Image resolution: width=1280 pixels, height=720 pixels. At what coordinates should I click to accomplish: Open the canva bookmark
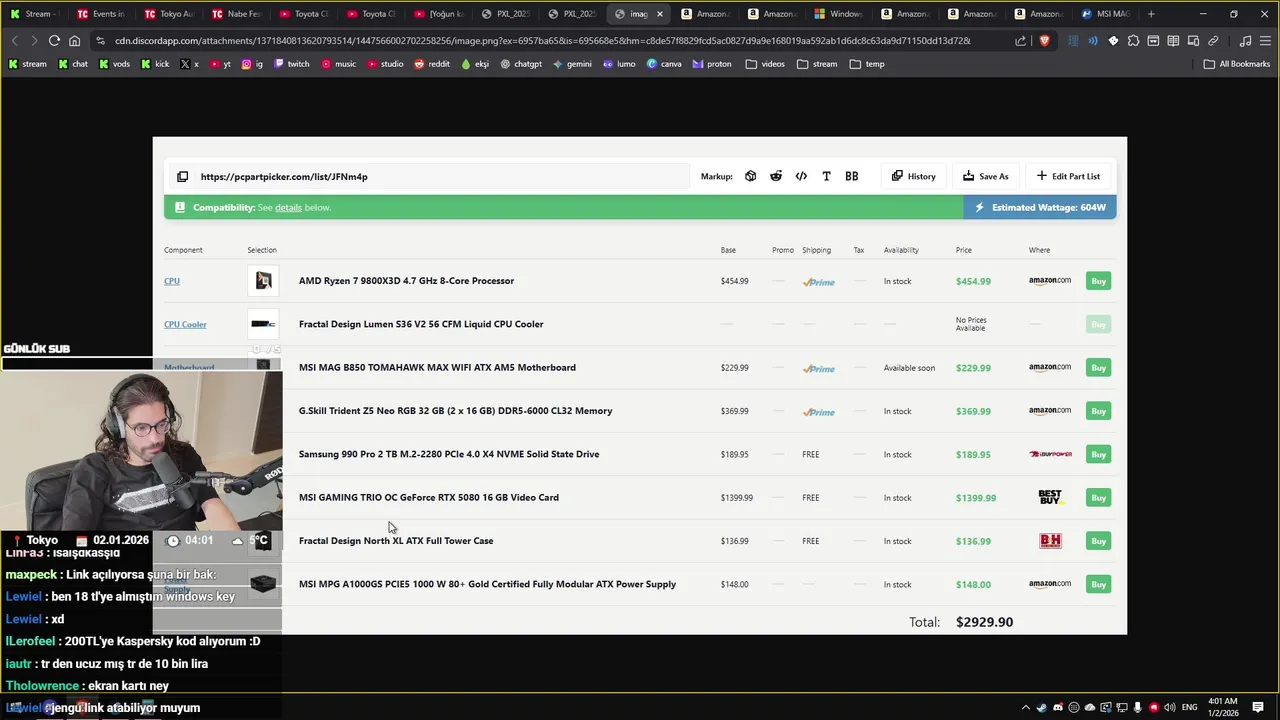tap(664, 64)
